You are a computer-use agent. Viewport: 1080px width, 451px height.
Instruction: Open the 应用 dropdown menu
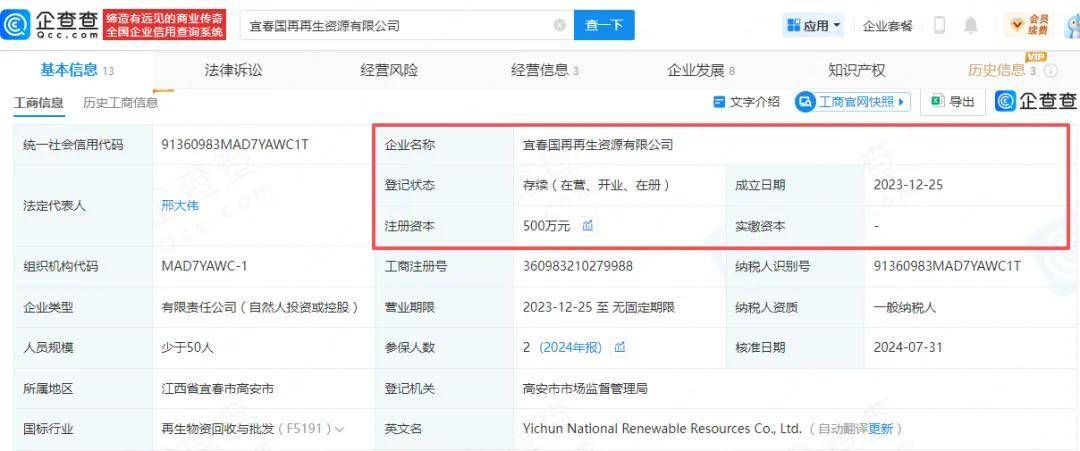click(814, 26)
